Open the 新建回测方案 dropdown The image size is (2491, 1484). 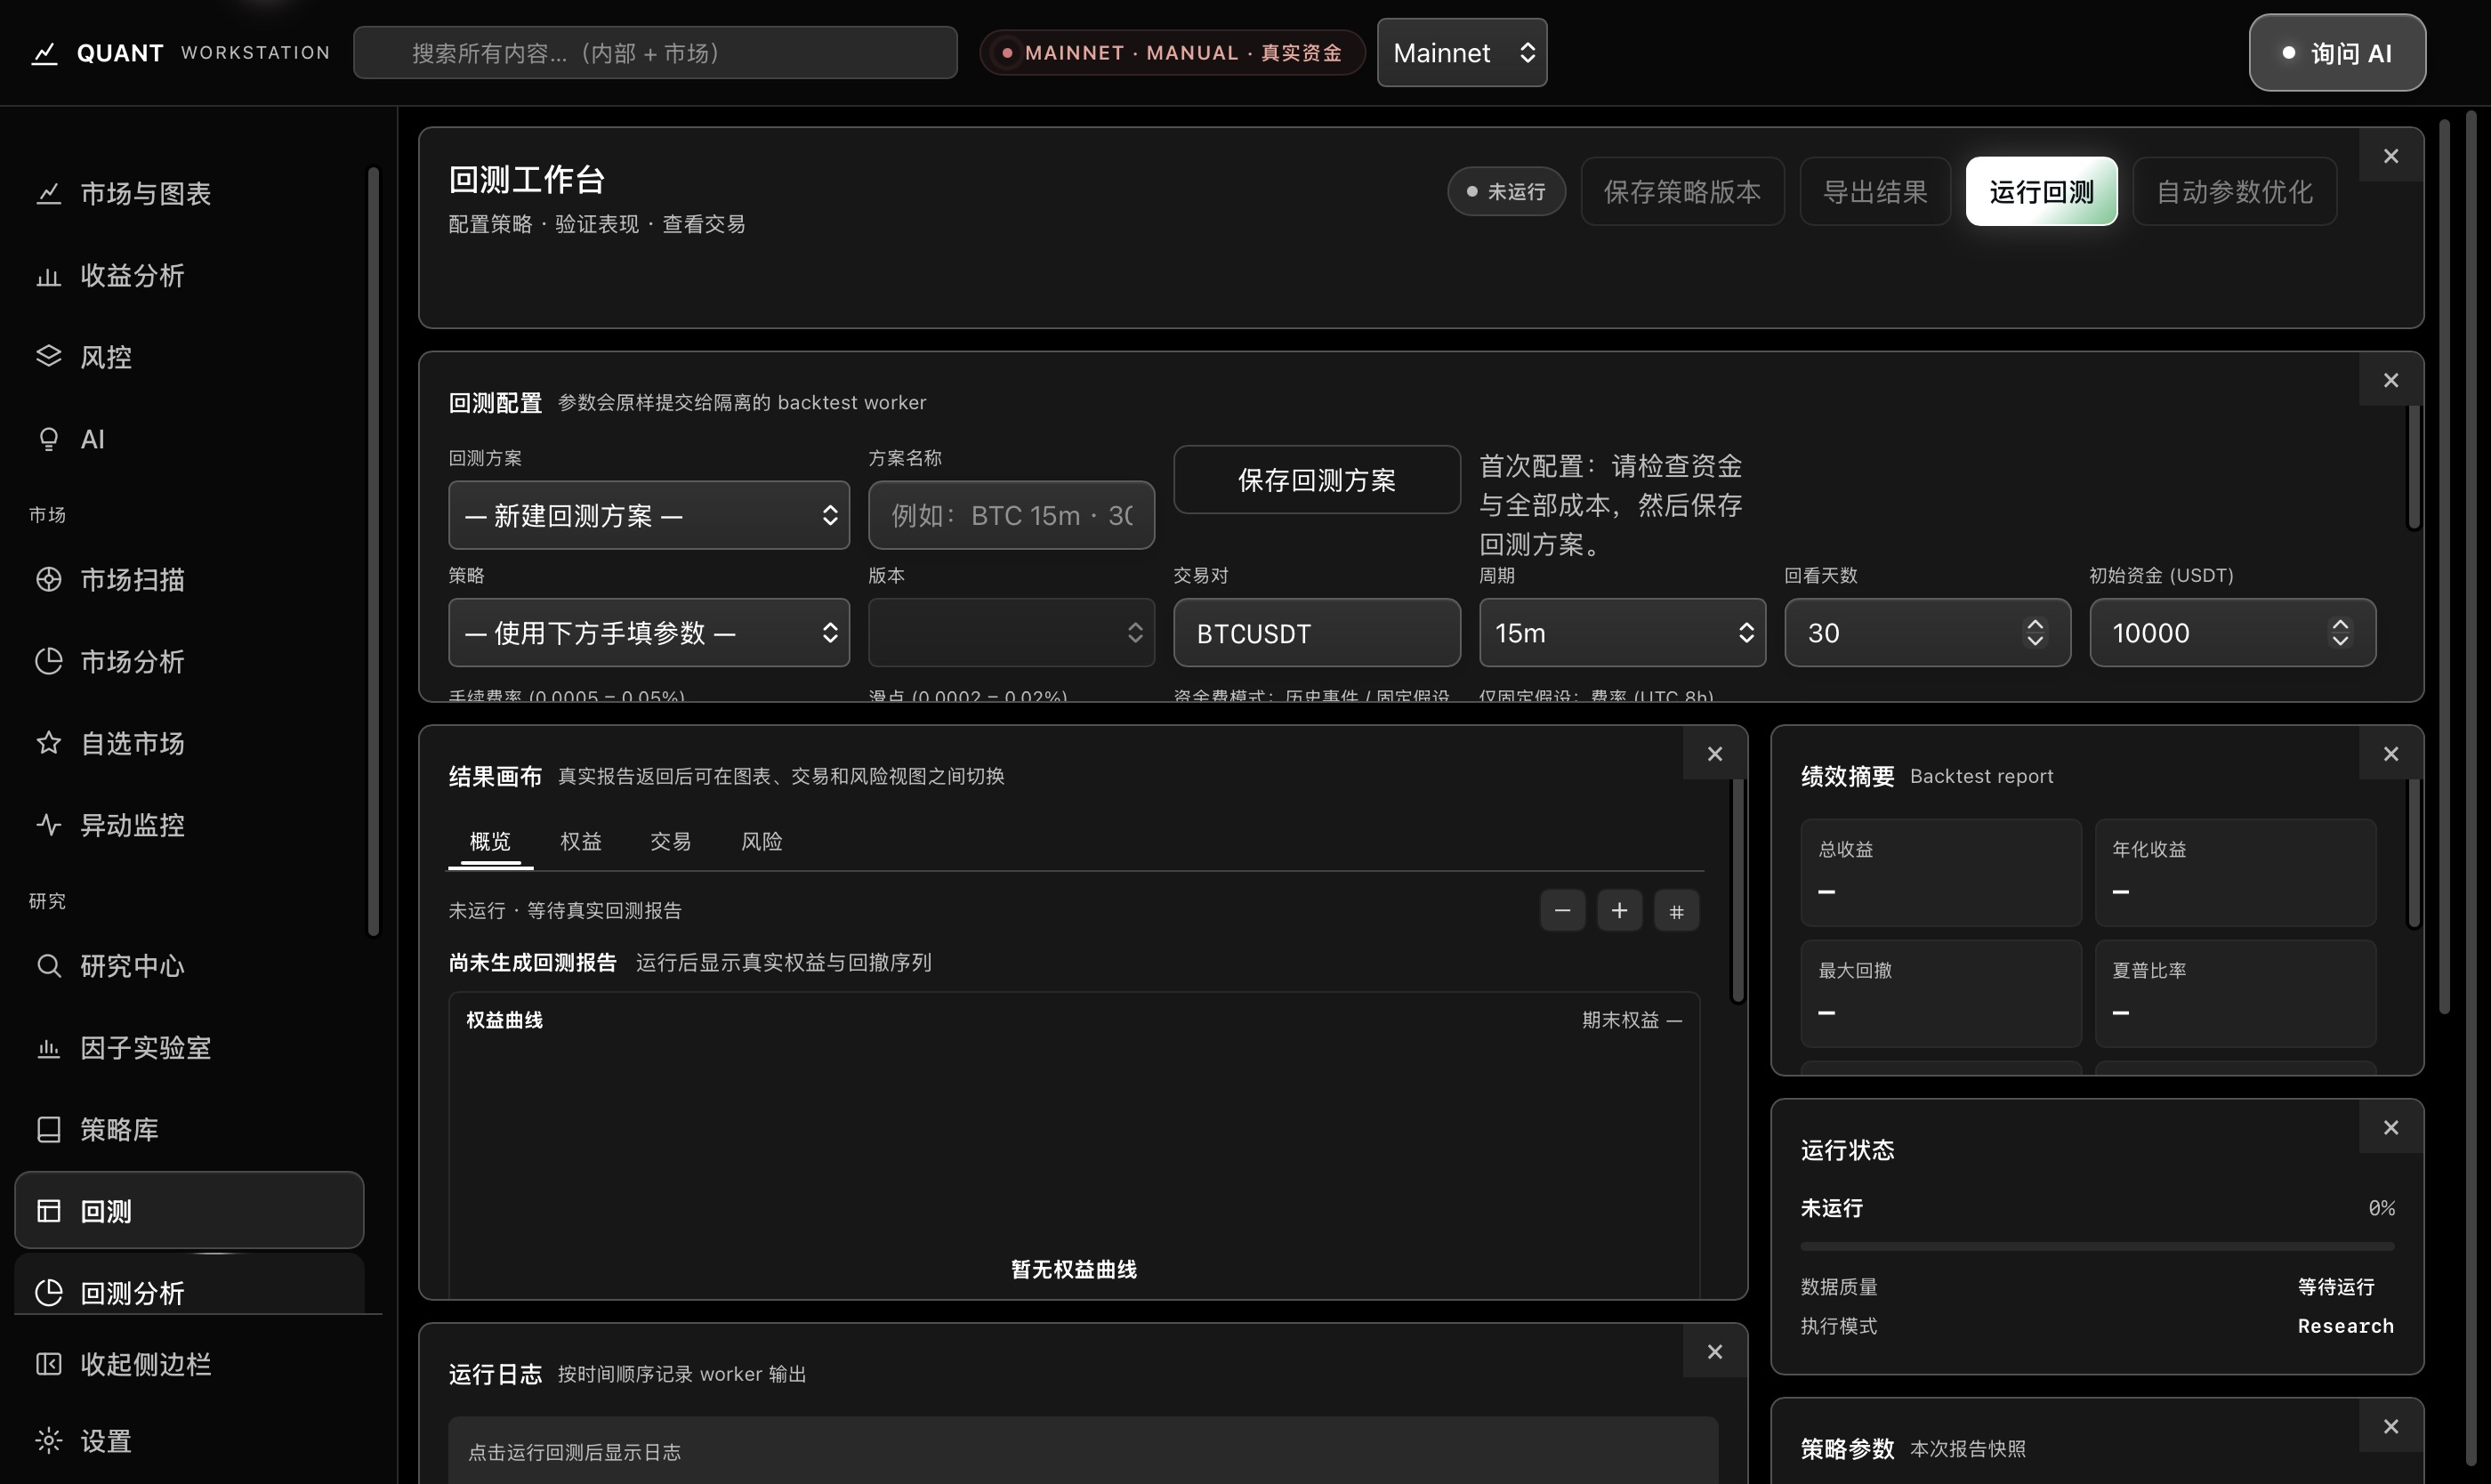click(x=649, y=515)
